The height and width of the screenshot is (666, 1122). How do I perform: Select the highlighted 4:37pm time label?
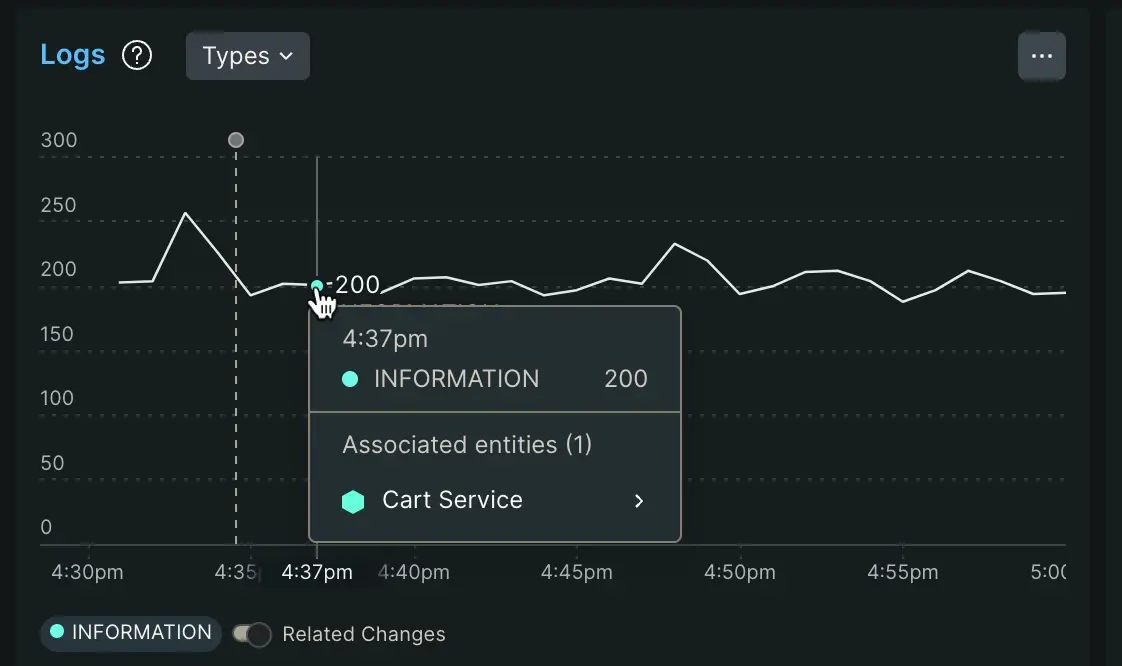[x=316, y=571]
